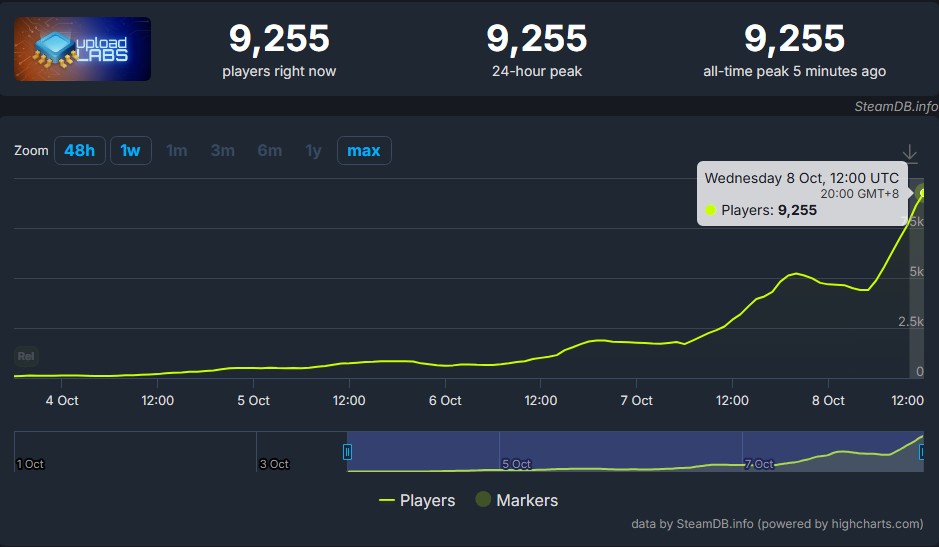Image resolution: width=939 pixels, height=547 pixels.
Task: Select the 1w zoom range
Action: (x=130, y=151)
